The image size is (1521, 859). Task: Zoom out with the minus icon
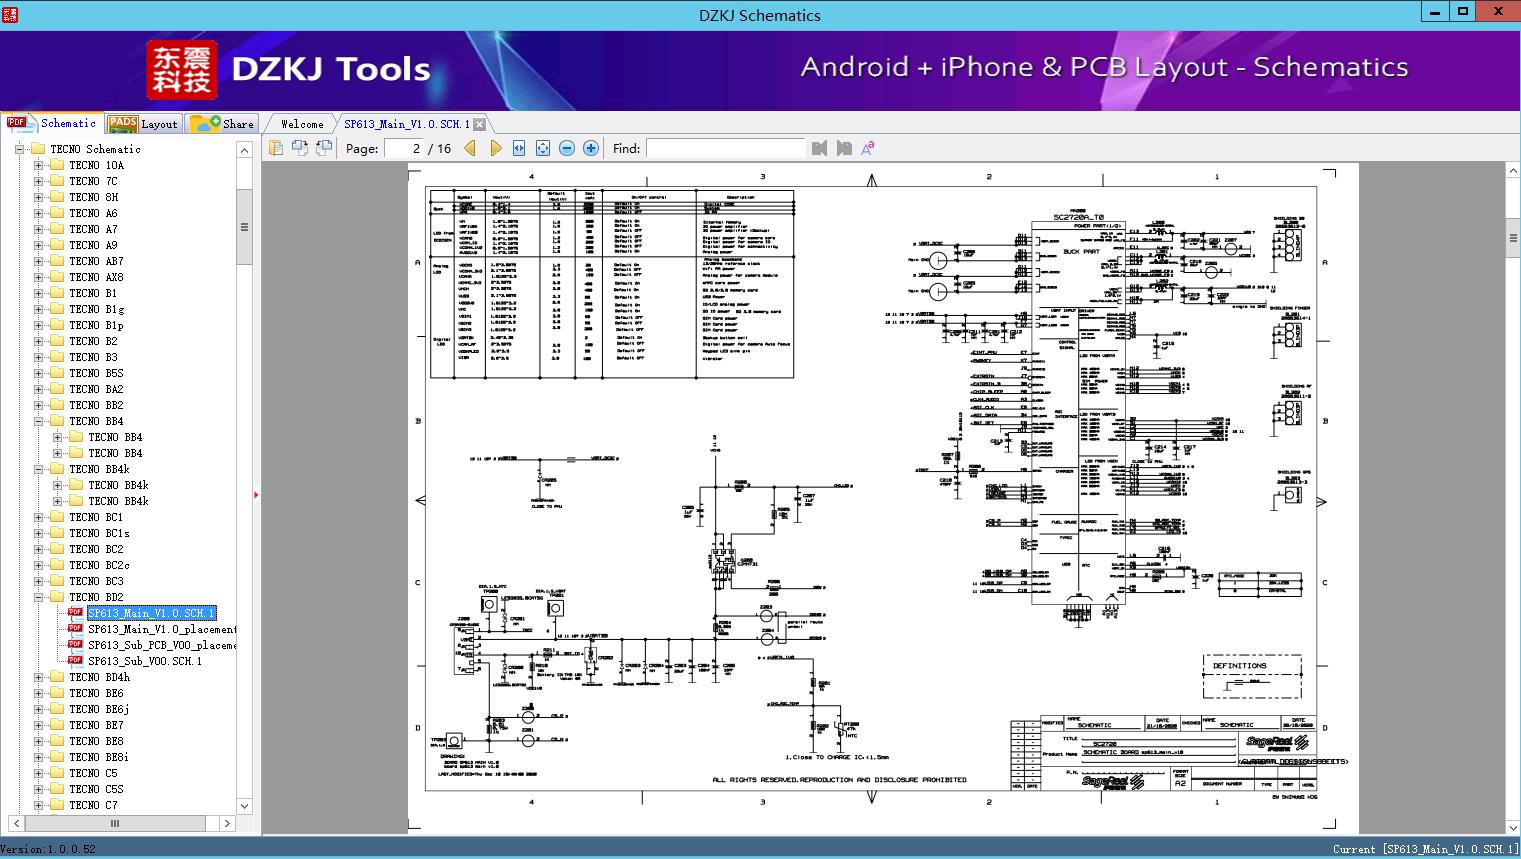[x=567, y=148]
